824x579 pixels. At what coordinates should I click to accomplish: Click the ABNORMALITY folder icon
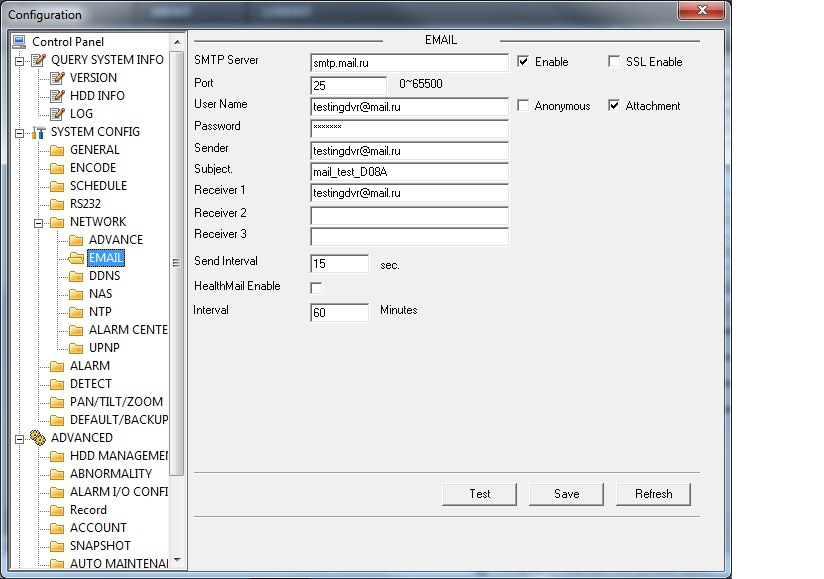point(57,474)
